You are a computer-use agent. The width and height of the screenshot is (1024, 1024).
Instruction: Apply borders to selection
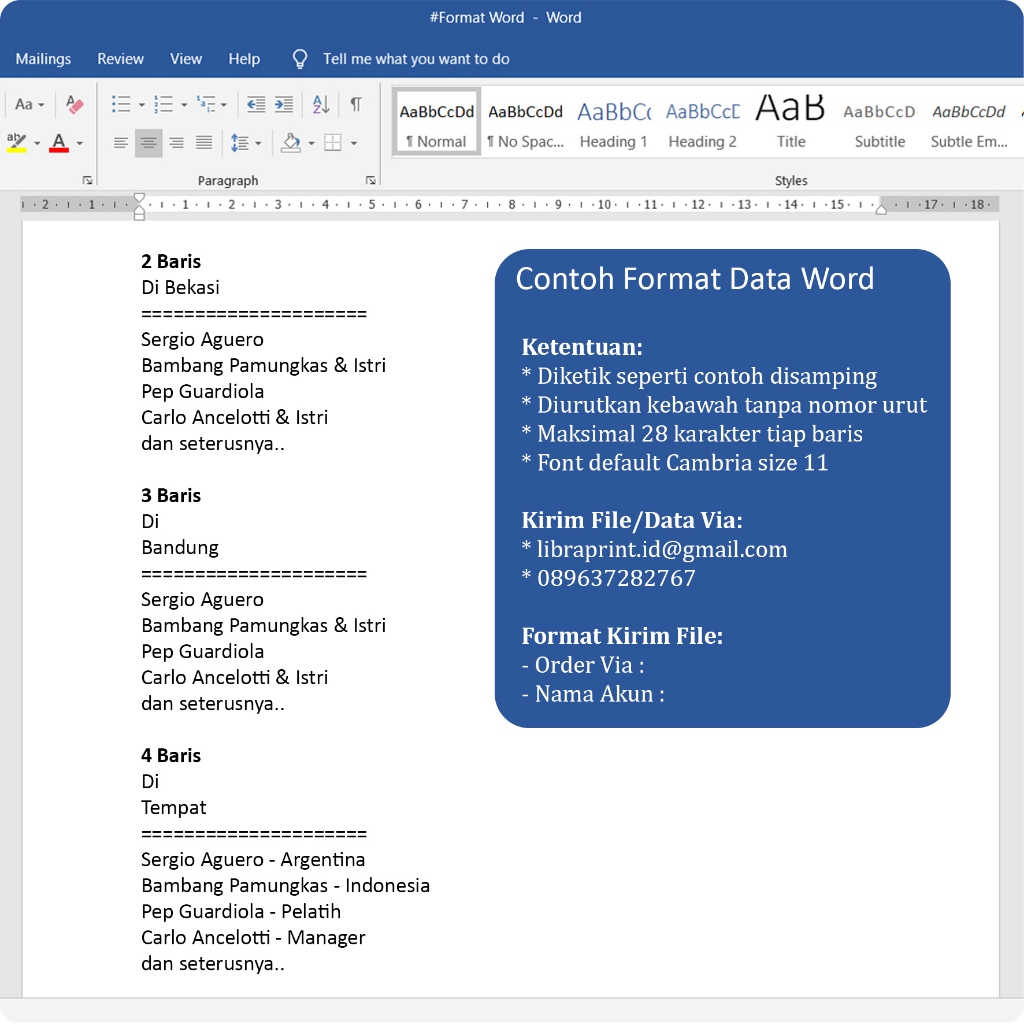pyautogui.click(x=333, y=143)
